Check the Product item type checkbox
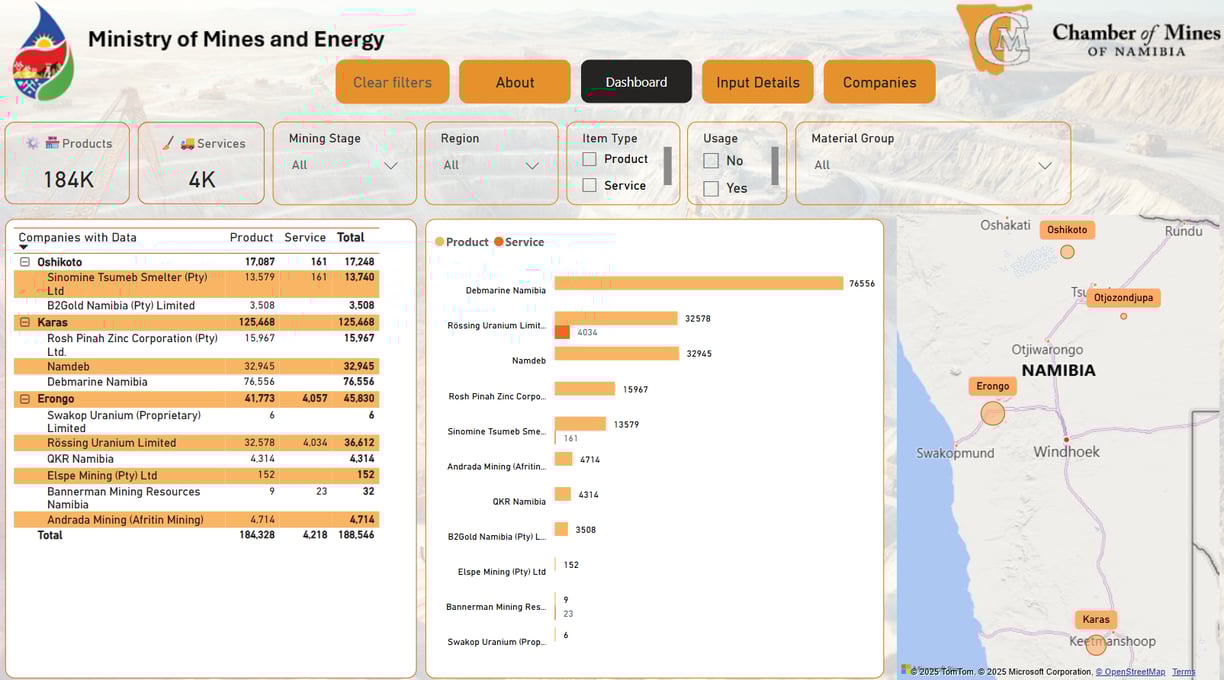 pyautogui.click(x=590, y=159)
